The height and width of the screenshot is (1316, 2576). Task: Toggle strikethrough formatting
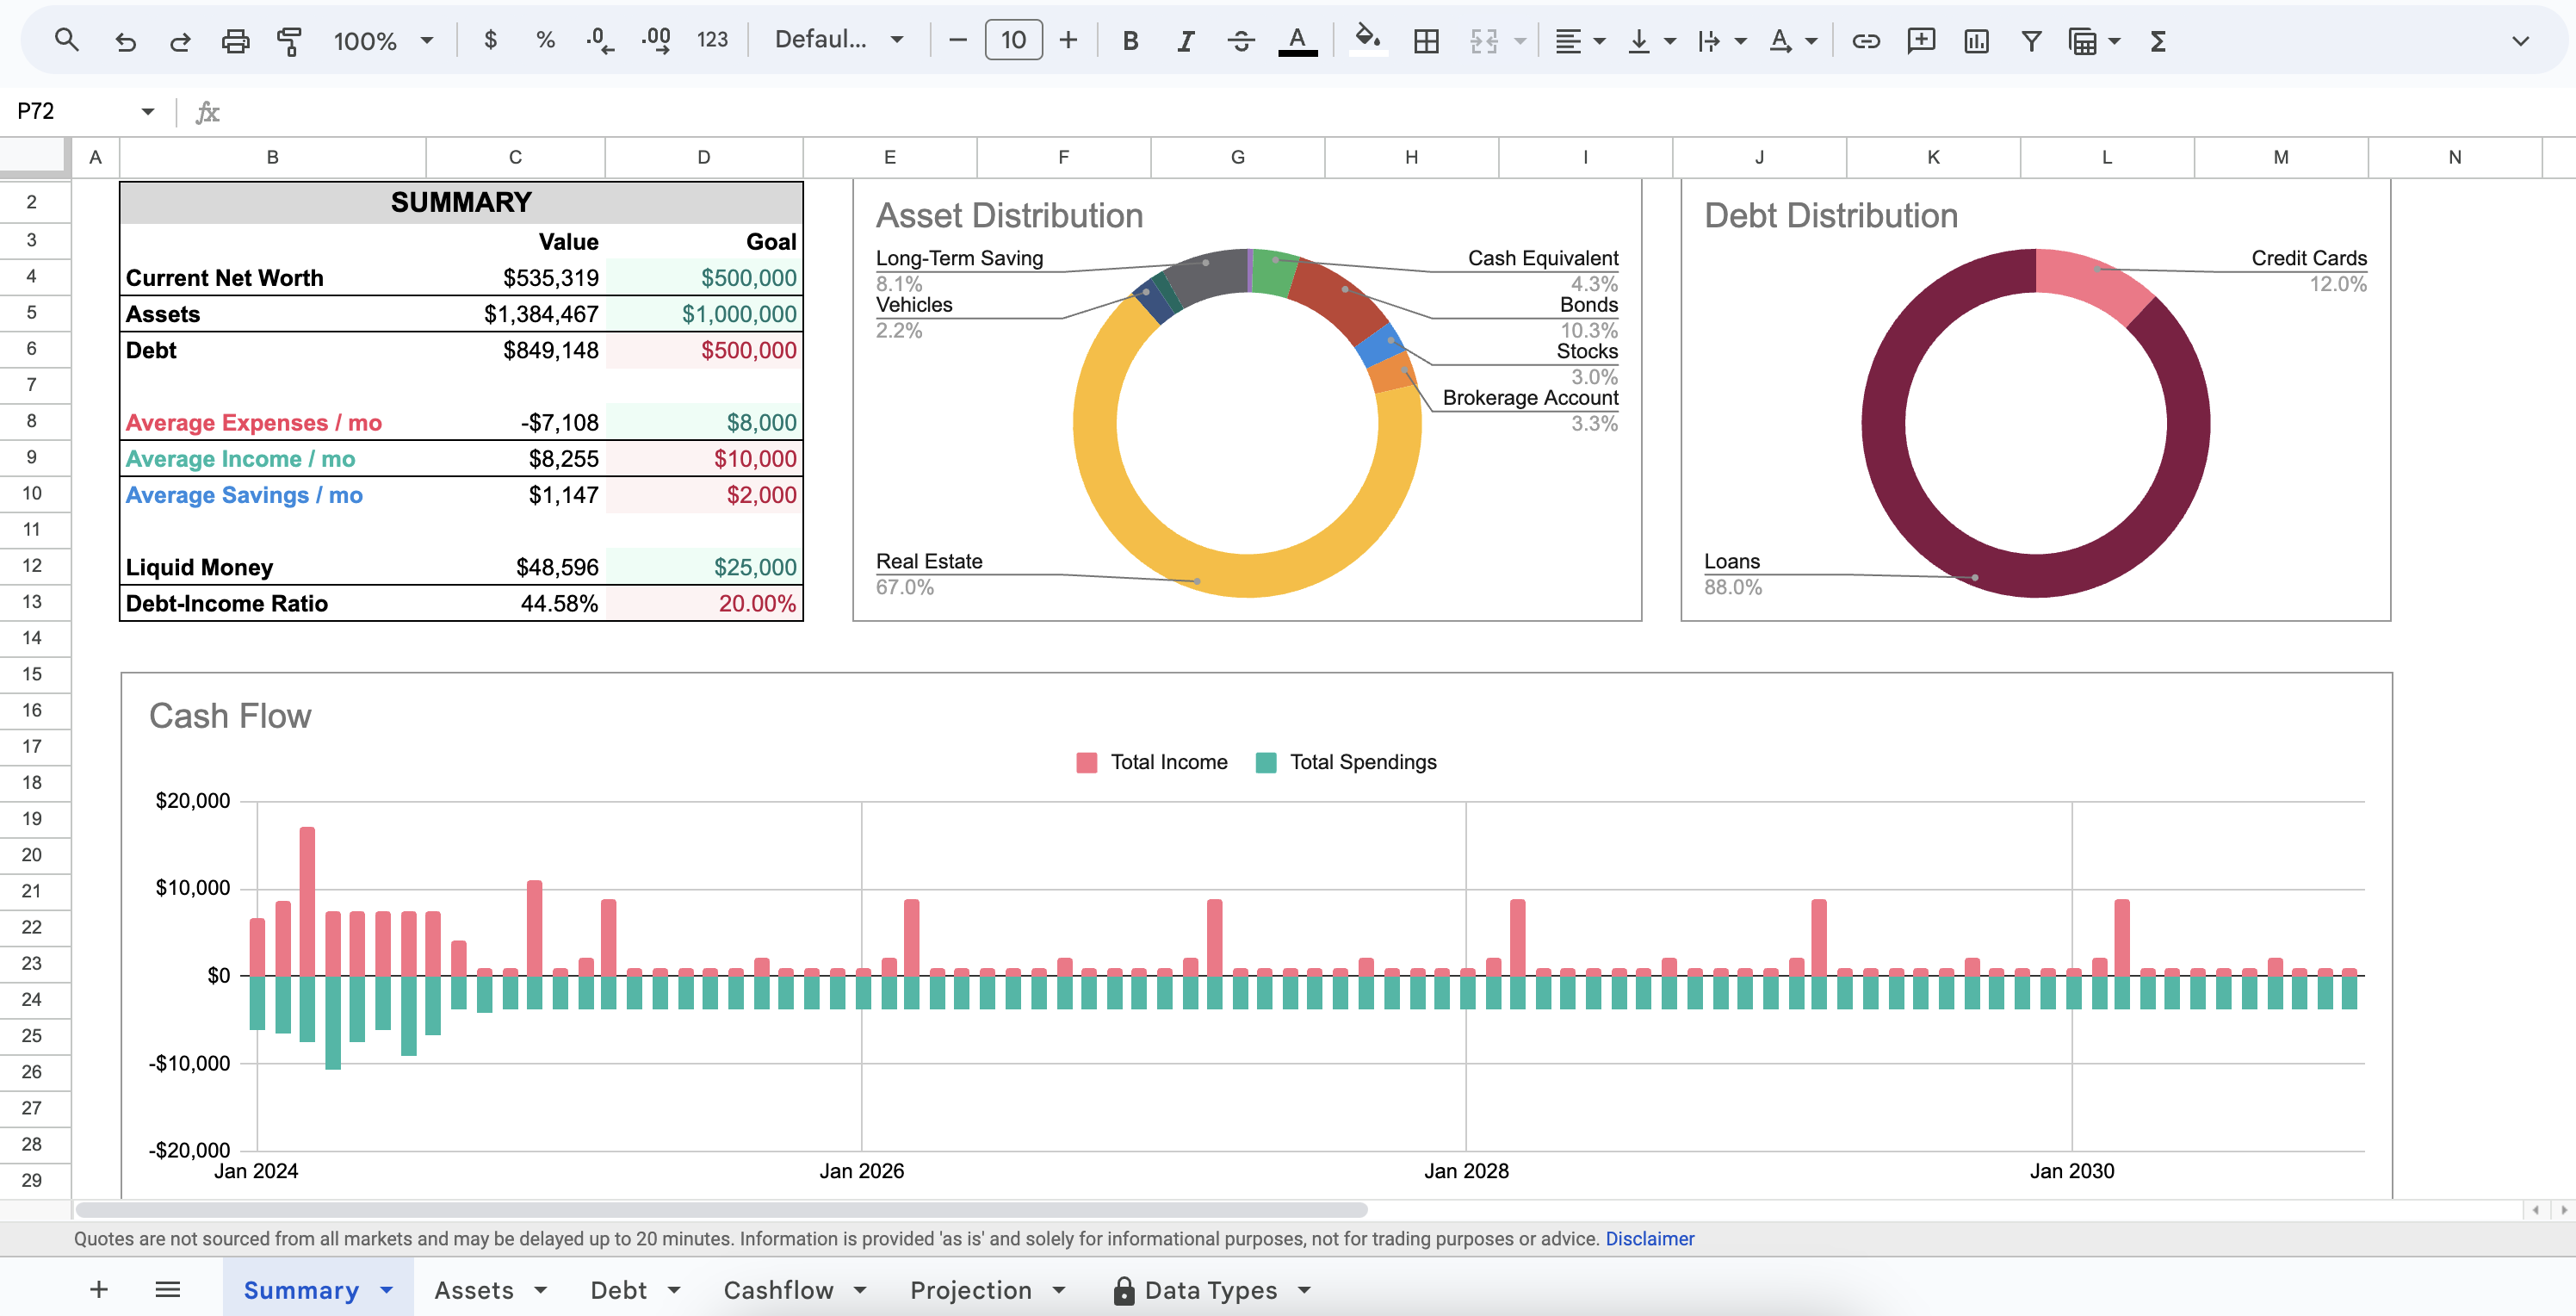click(1241, 41)
